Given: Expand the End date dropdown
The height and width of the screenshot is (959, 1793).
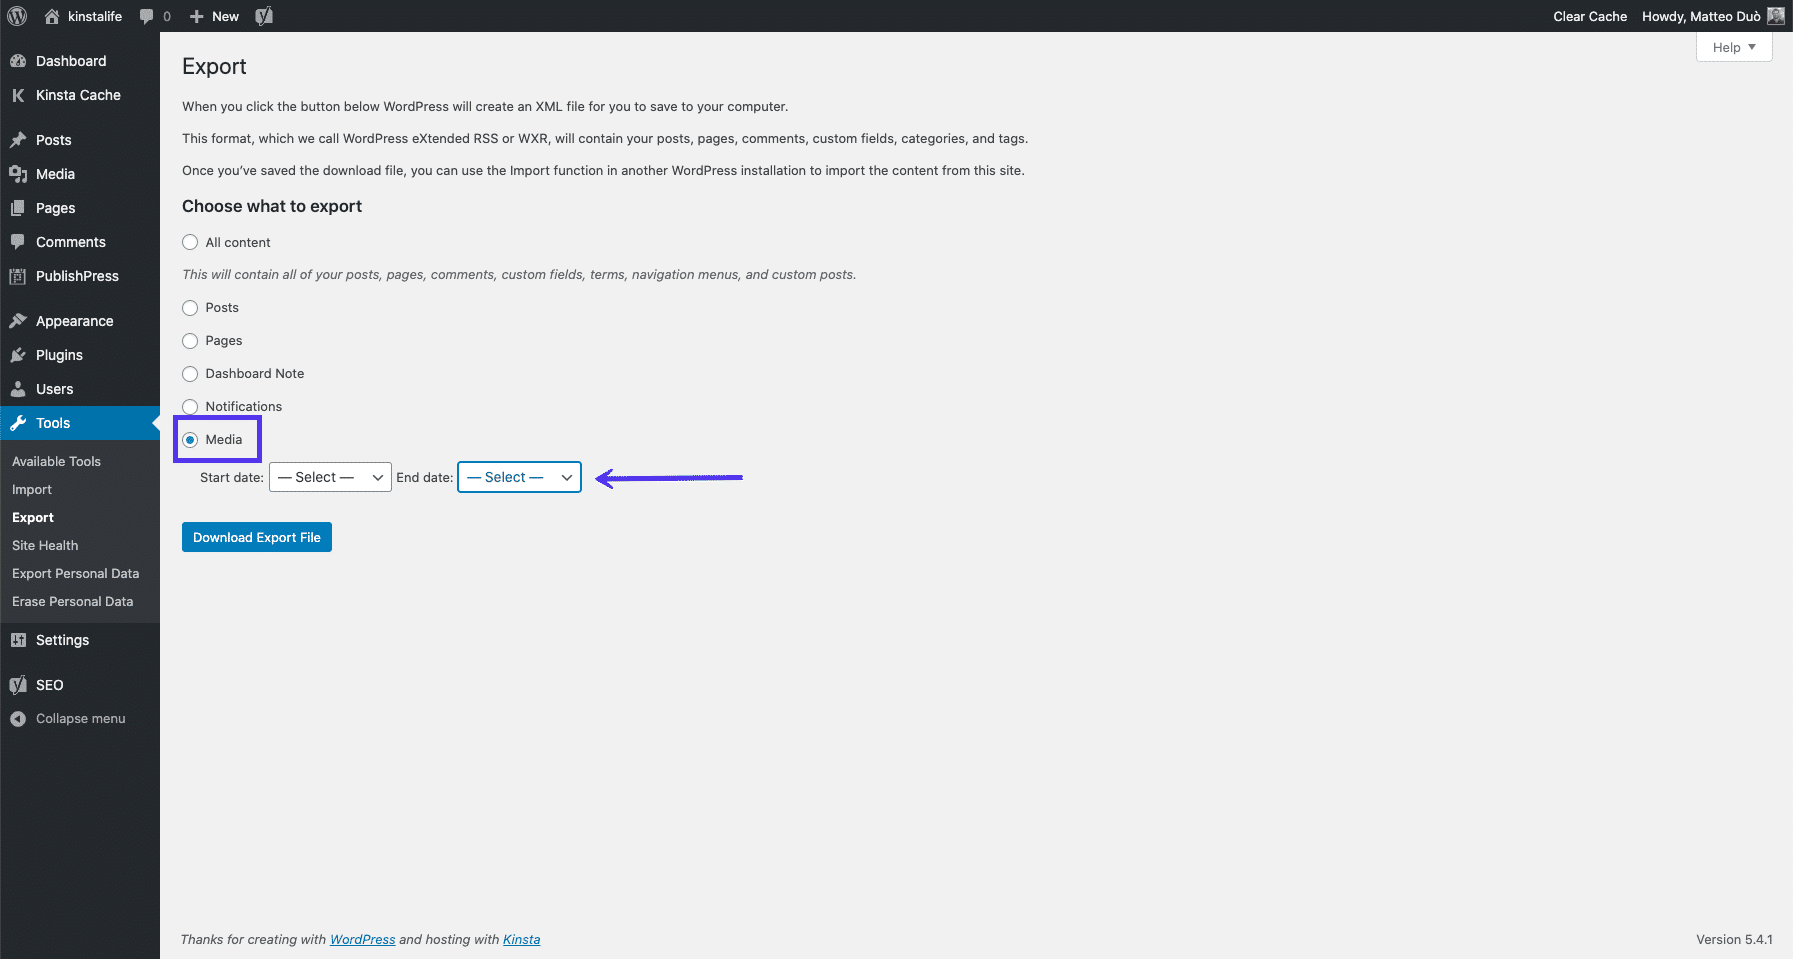Looking at the screenshot, I should (x=519, y=478).
